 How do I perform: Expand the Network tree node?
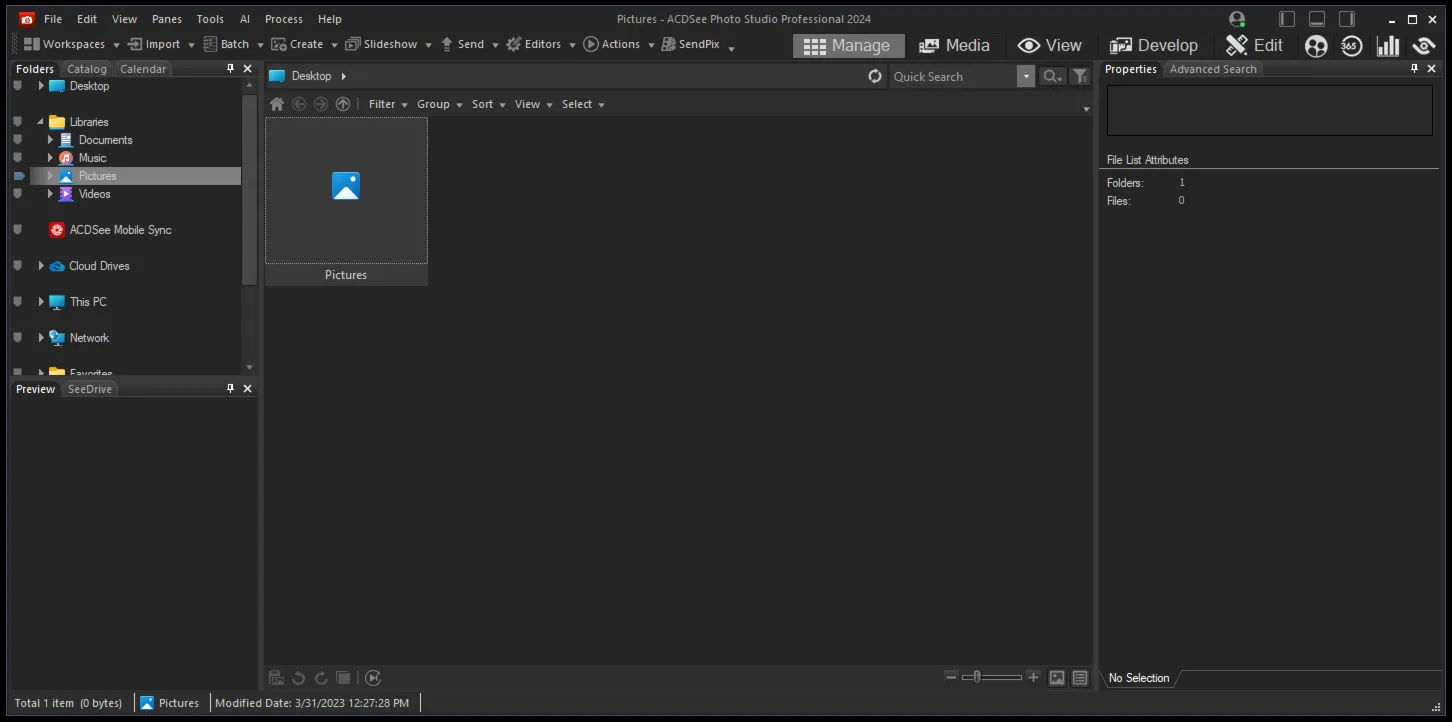[x=41, y=338]
